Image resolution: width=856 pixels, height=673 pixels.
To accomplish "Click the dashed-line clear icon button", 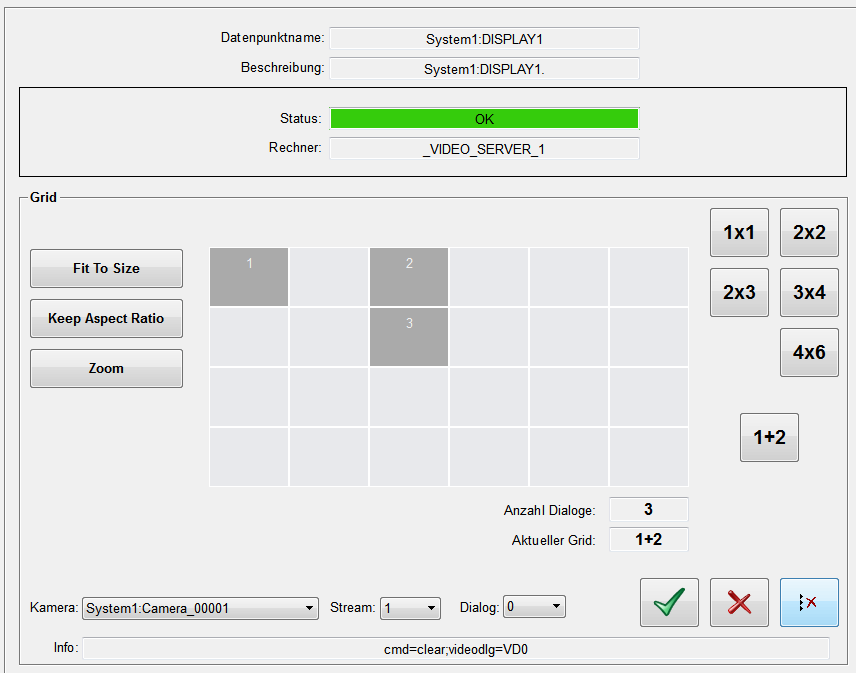I will coord(809,603).
